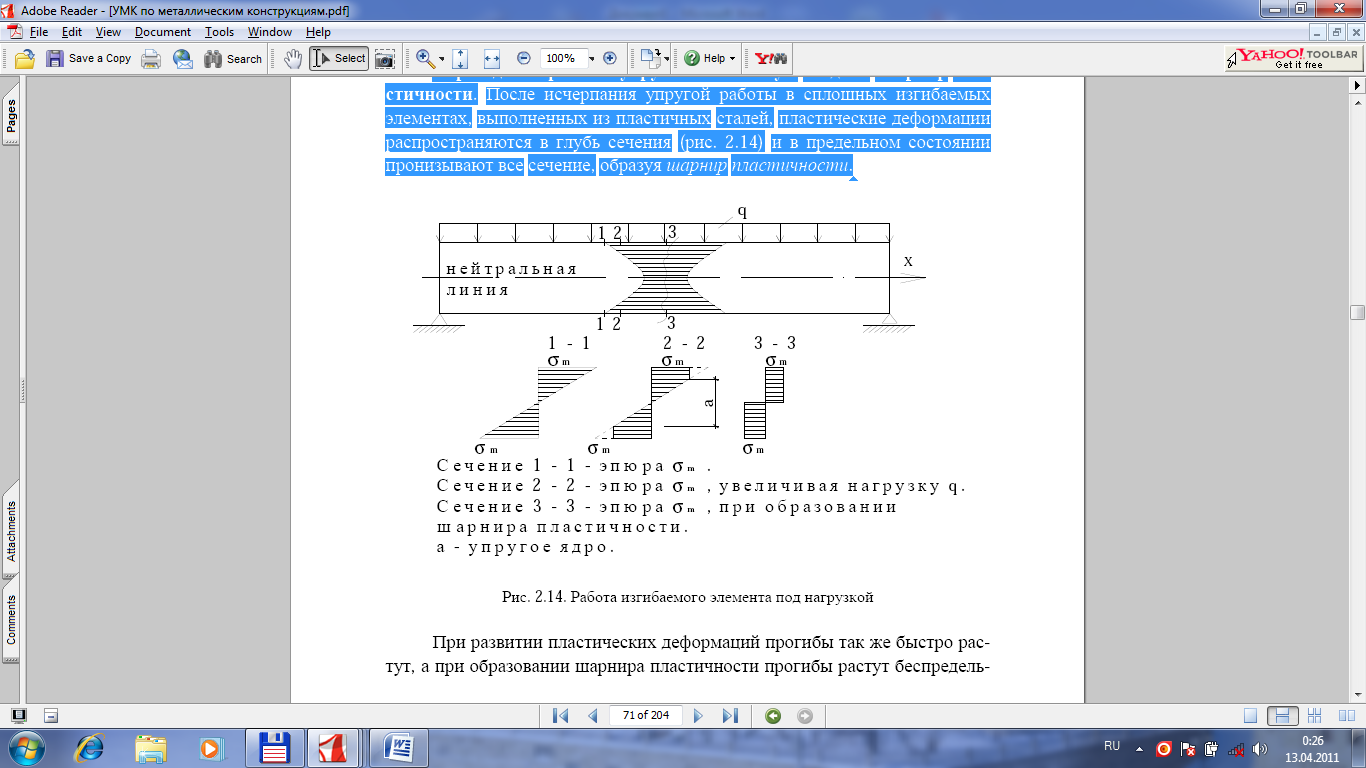This screenshot has height=768, width=1366.
Task: Click the floppy disk app in taskbar
Action: (x=273, y=748)
